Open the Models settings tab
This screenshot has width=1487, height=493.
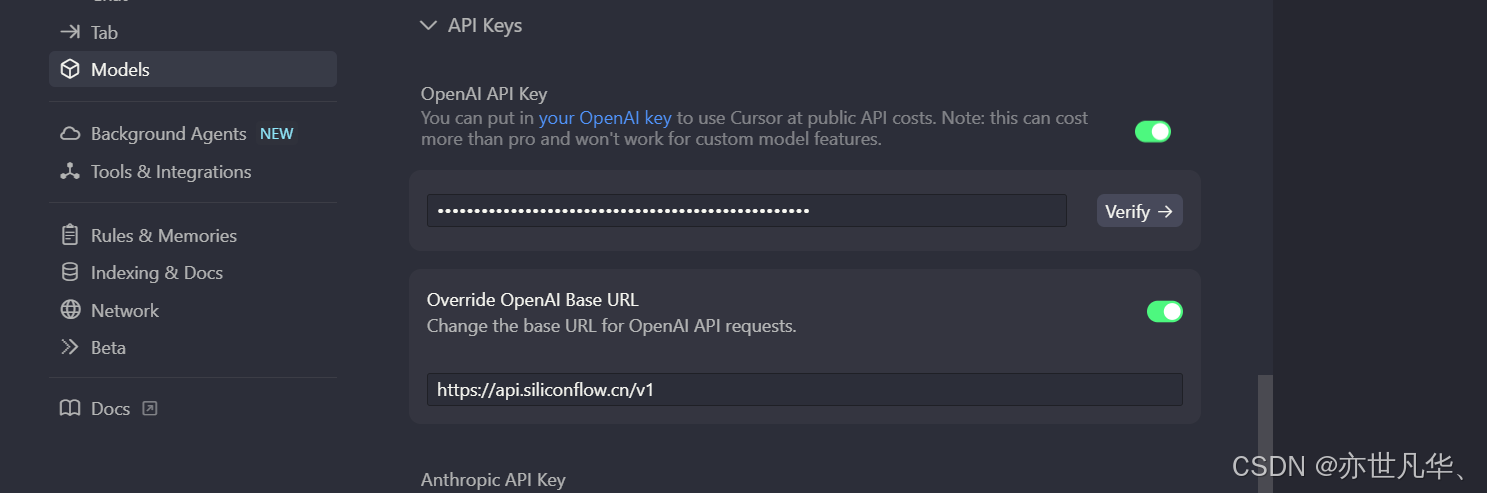pyautogui.click(x=193, y=69)
